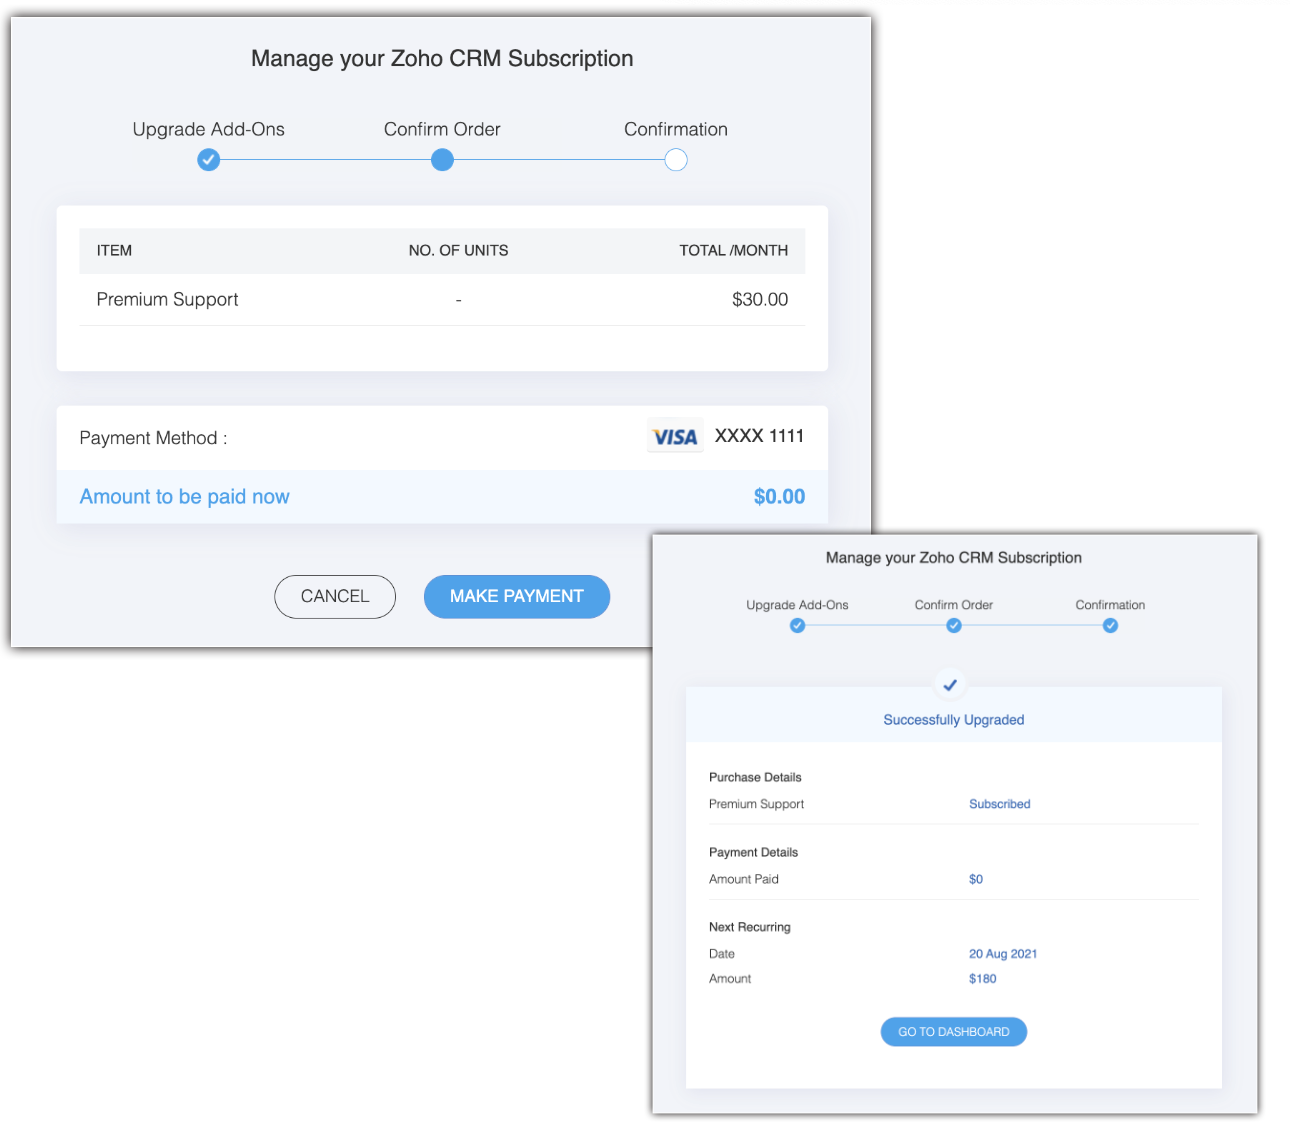Click the NO. OF UNITS column header
The image size is (1290, 1132).
pos(458,250)
